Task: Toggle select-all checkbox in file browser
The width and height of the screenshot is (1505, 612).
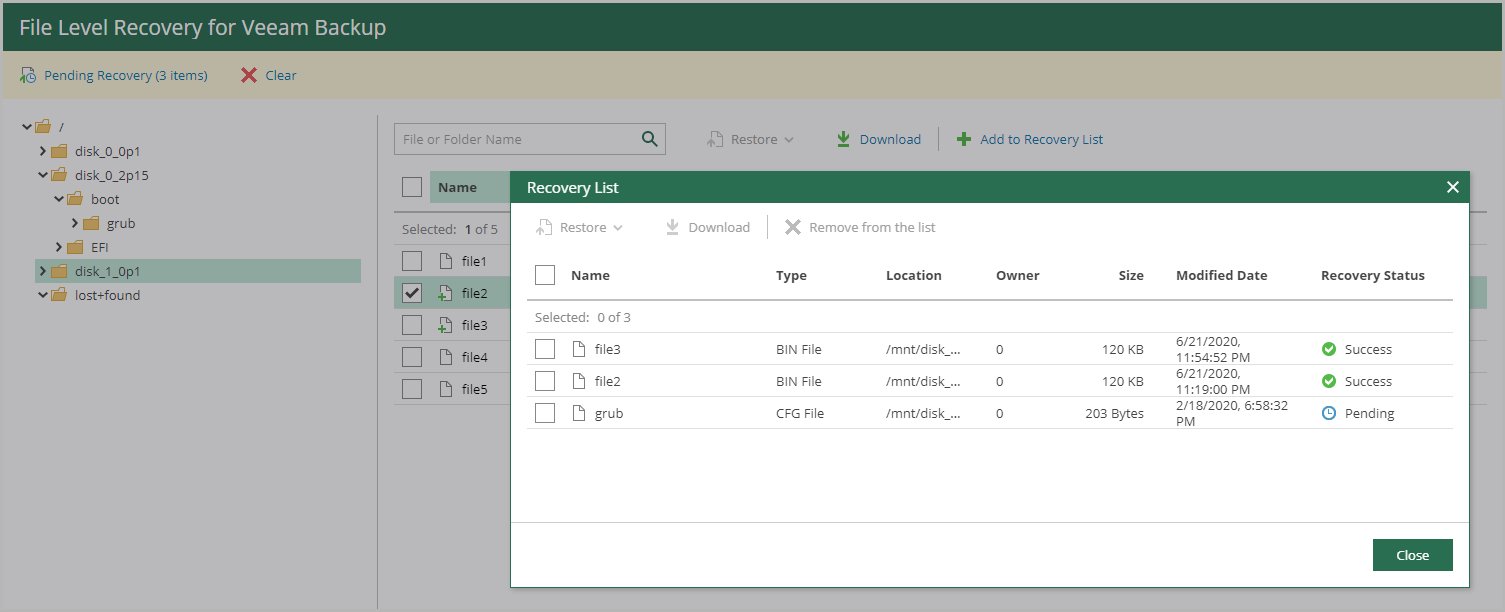Action: tap(412, 187)
